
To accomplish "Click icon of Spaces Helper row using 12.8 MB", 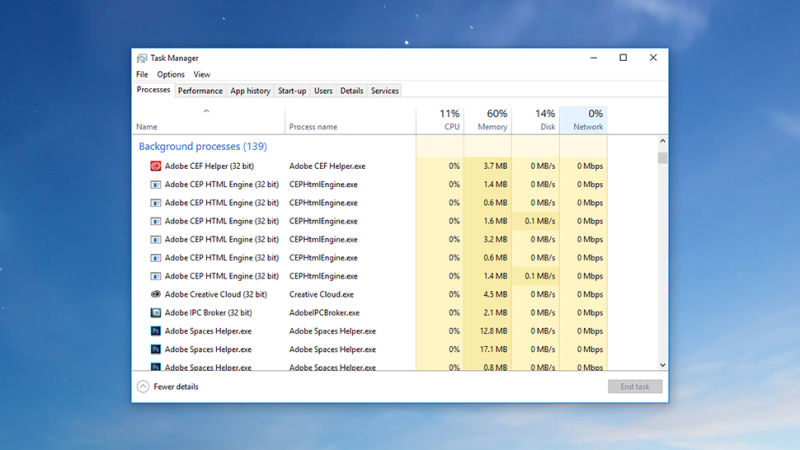I will 156,331.
